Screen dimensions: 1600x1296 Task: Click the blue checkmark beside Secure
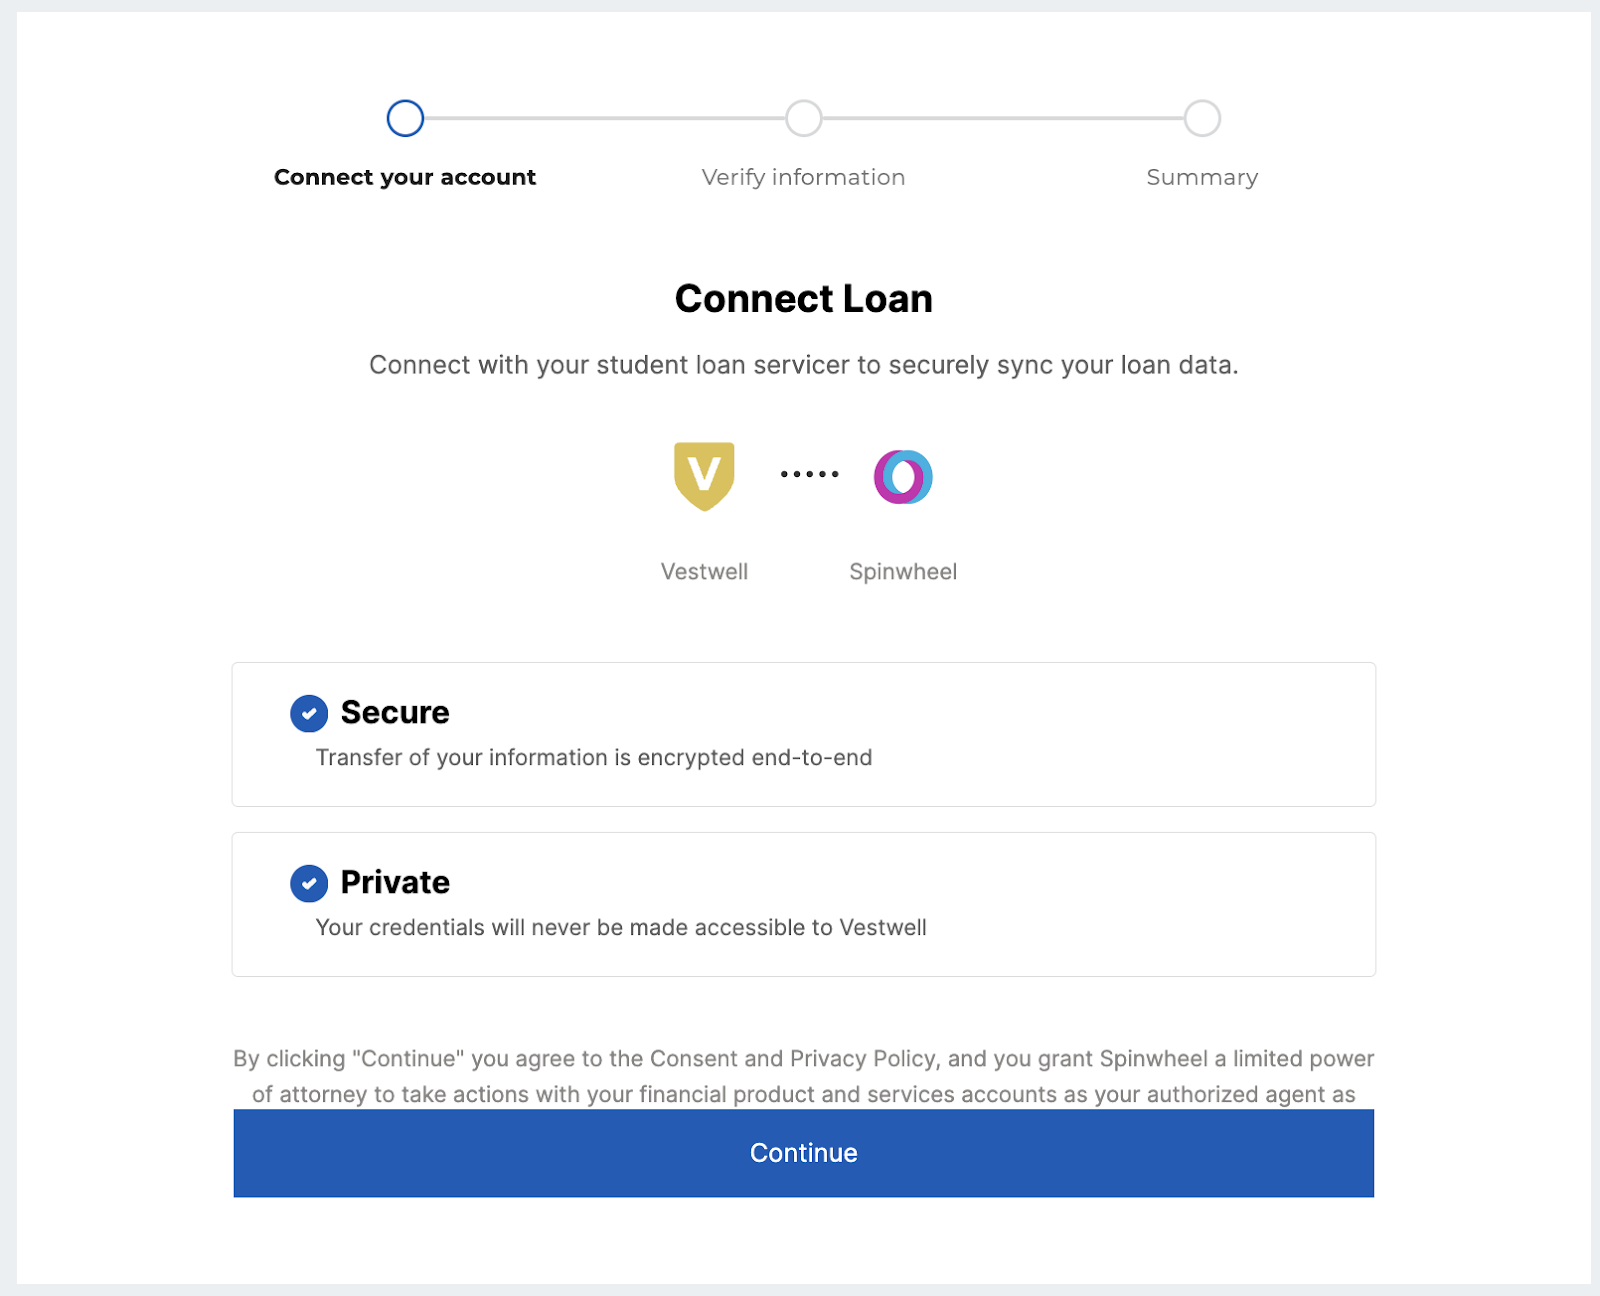coord(309,714)
